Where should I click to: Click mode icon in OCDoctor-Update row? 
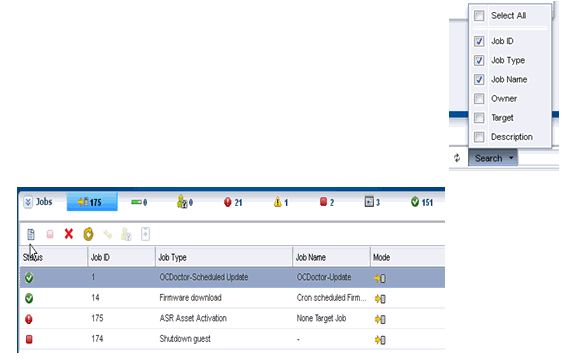coord(380,278)
